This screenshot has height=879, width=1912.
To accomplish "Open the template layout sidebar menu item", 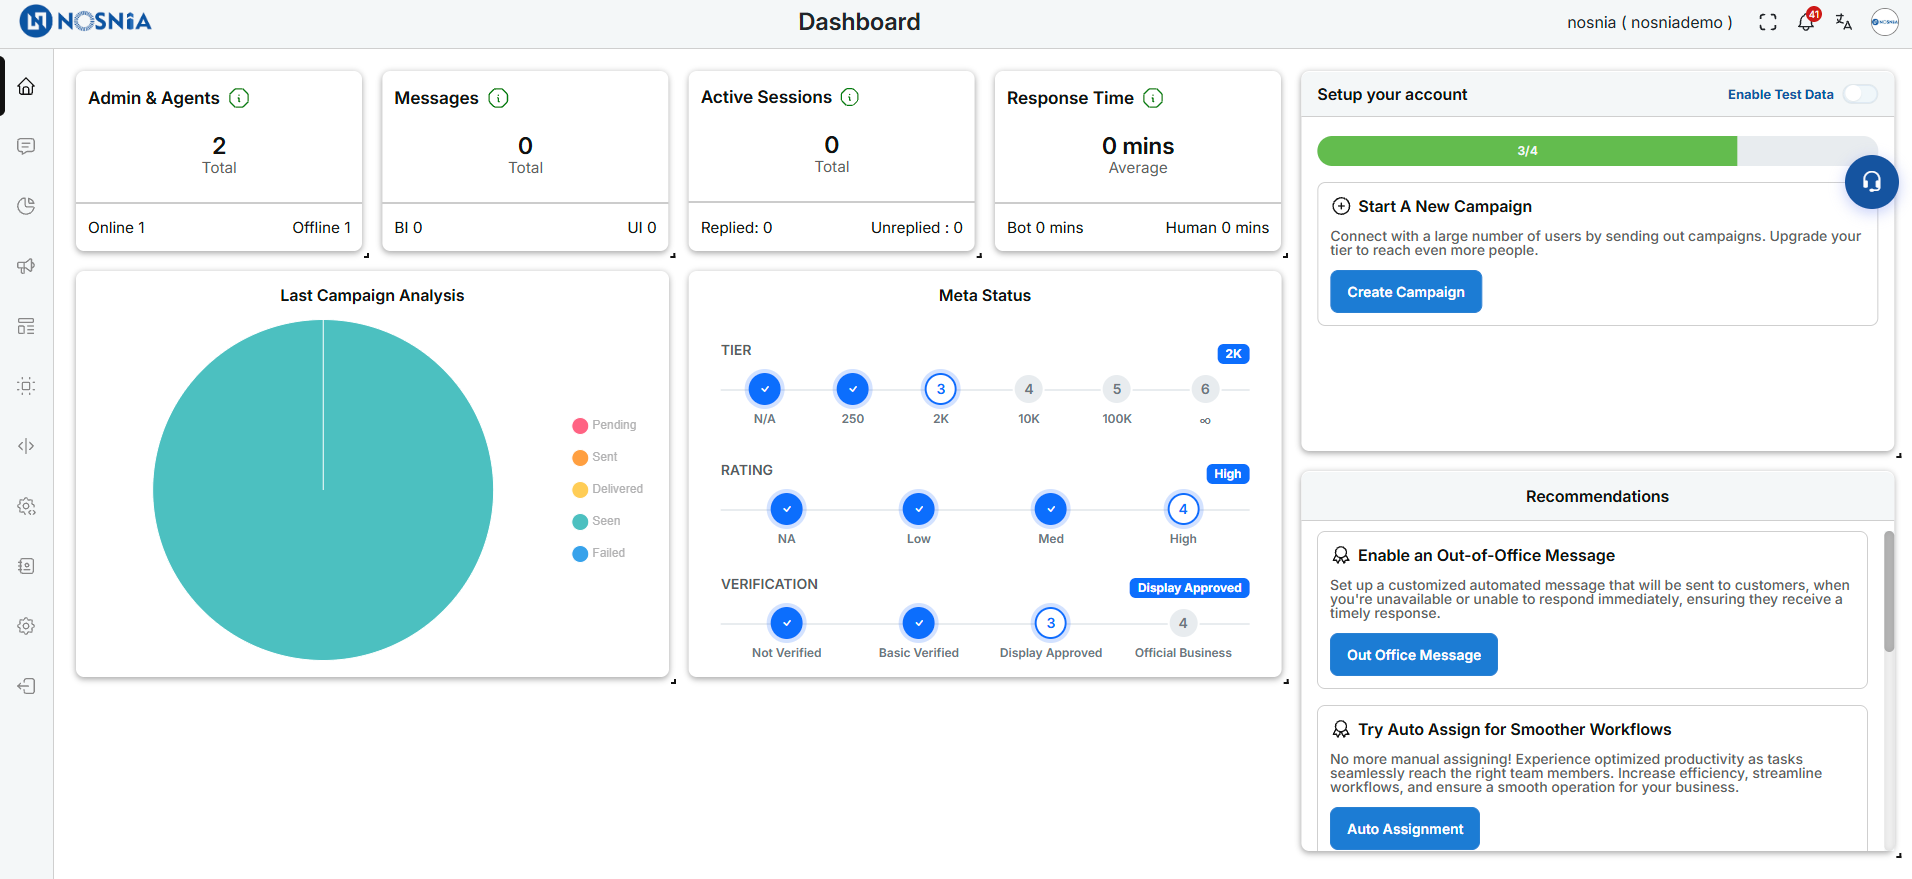I will tap(26, 326).
